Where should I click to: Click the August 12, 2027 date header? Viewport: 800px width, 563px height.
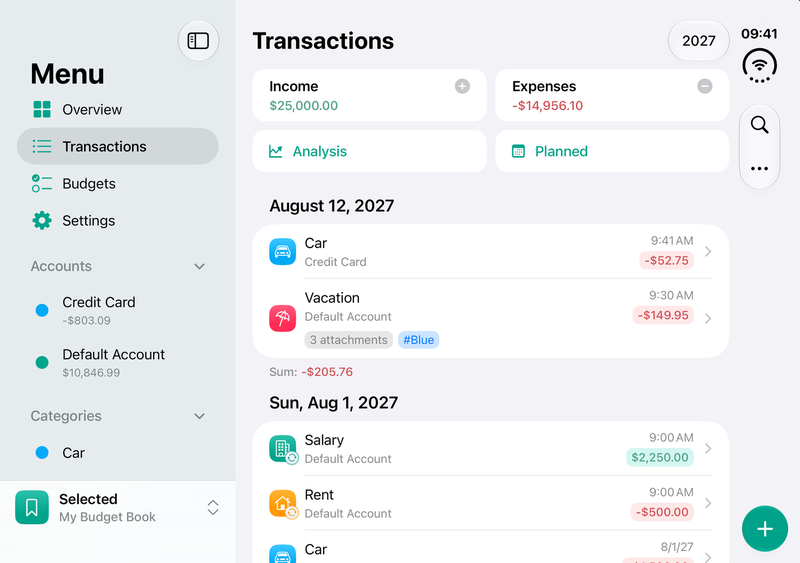coord(332,206)
